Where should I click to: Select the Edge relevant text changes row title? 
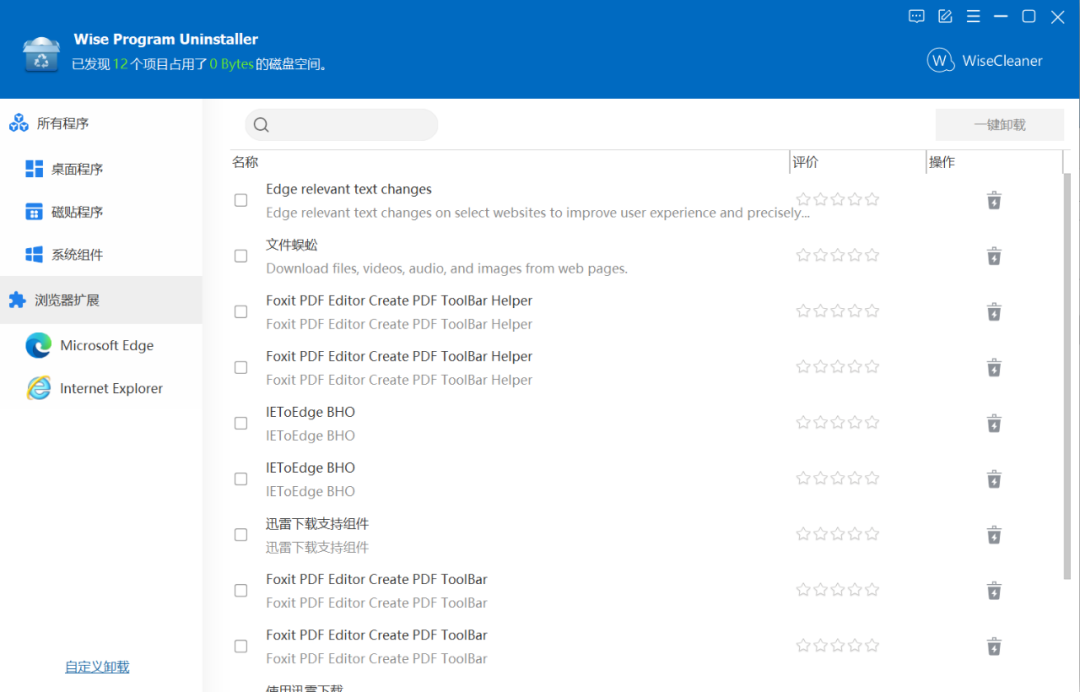tap(349, 189)
